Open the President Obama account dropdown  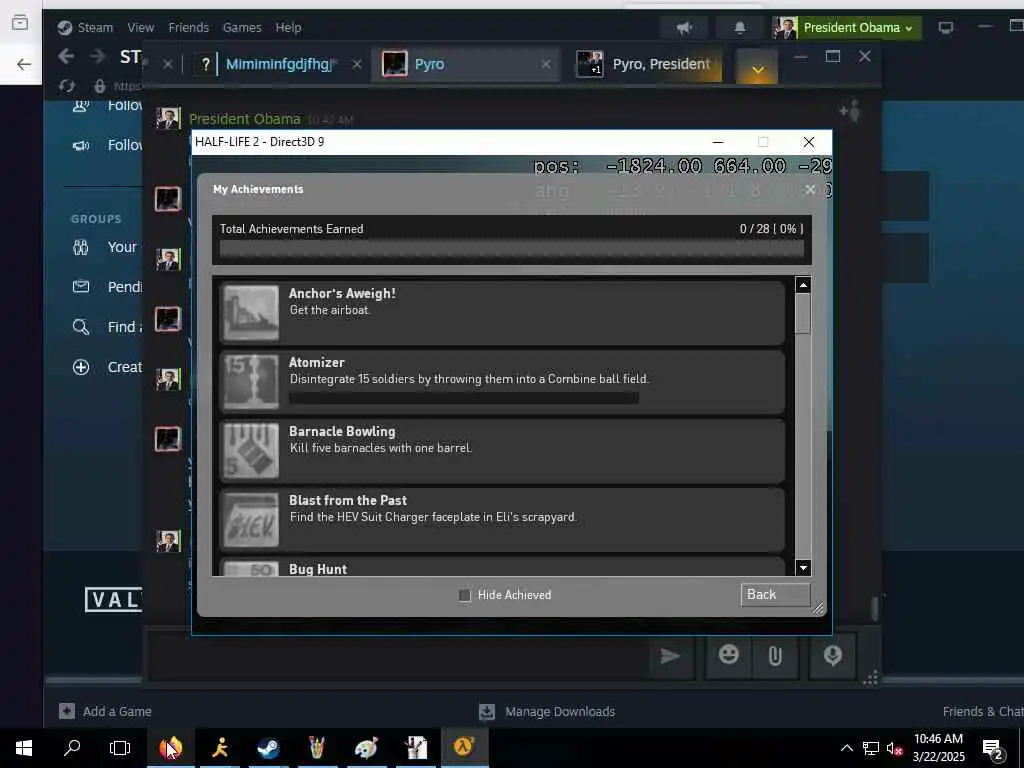pyautogui.click(x=847, y=27)
